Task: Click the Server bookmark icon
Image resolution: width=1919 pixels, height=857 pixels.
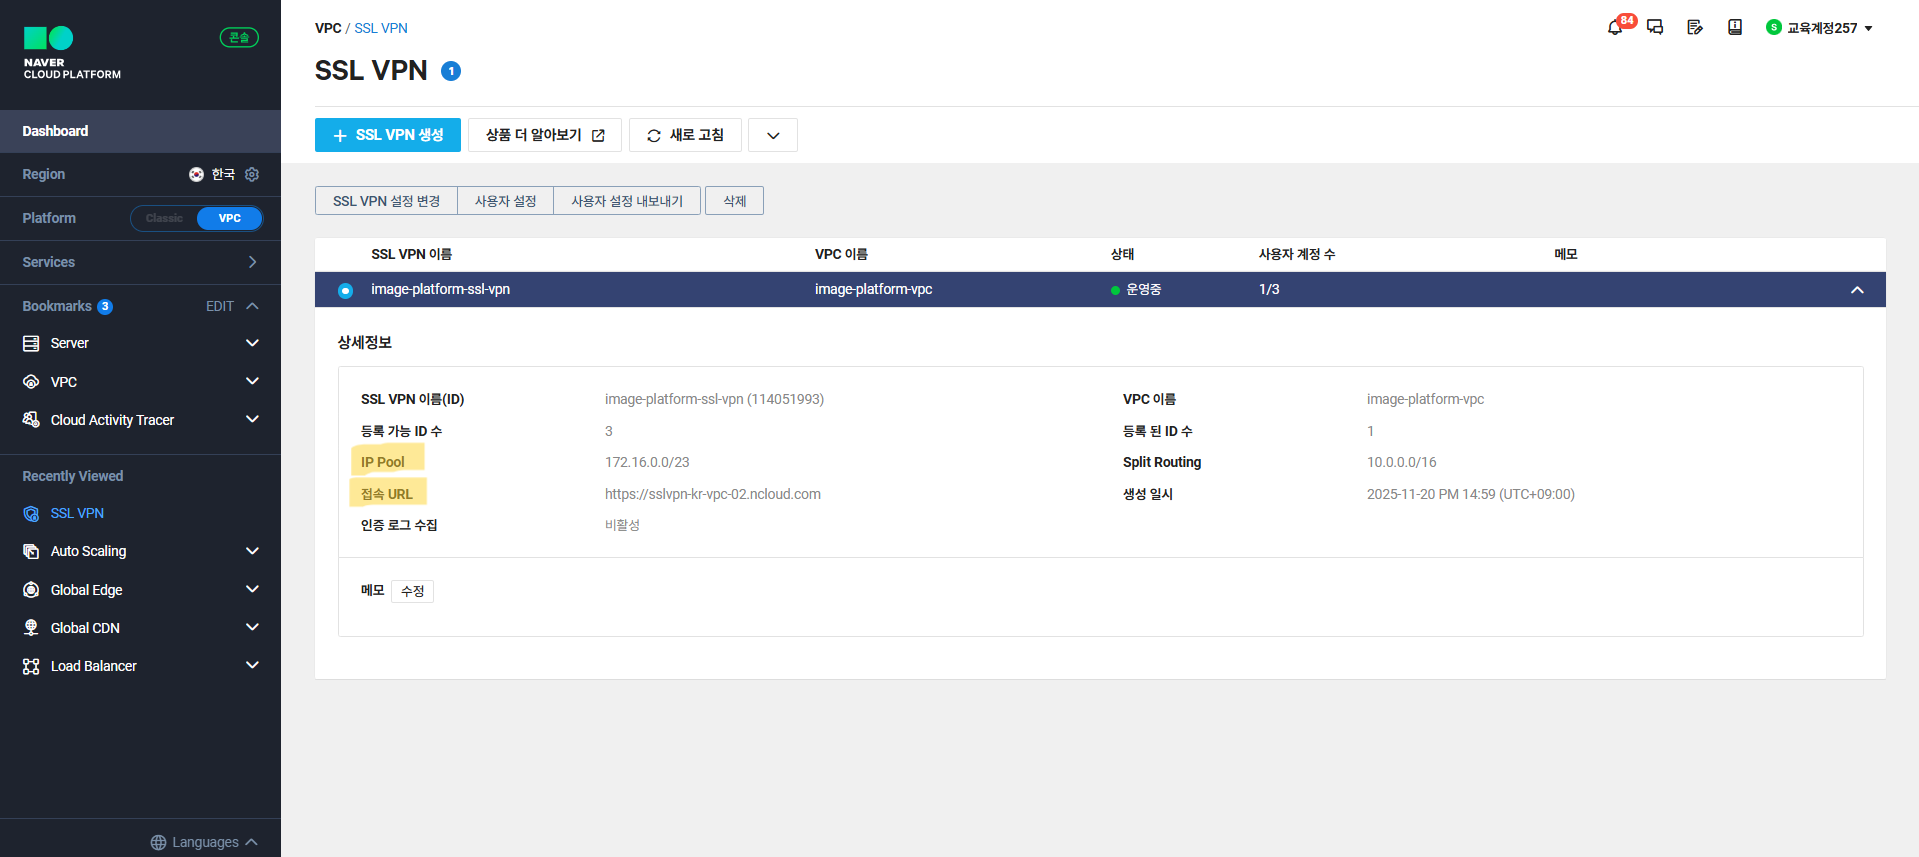Action: pyautogui.click(x=31, y=343)
